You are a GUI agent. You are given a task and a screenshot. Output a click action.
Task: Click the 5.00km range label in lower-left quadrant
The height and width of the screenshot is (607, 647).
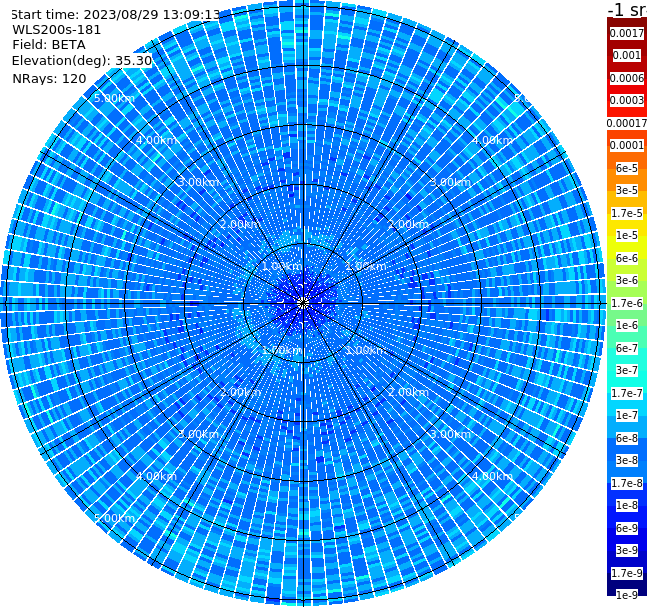114,518
